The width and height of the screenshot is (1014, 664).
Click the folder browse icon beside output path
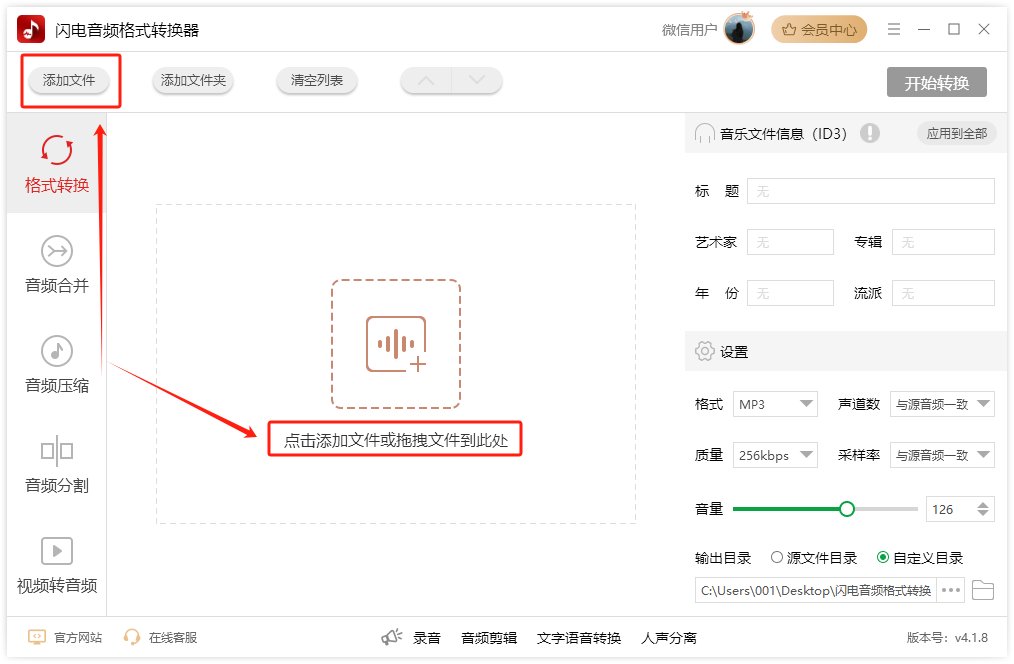pos(982,590)
